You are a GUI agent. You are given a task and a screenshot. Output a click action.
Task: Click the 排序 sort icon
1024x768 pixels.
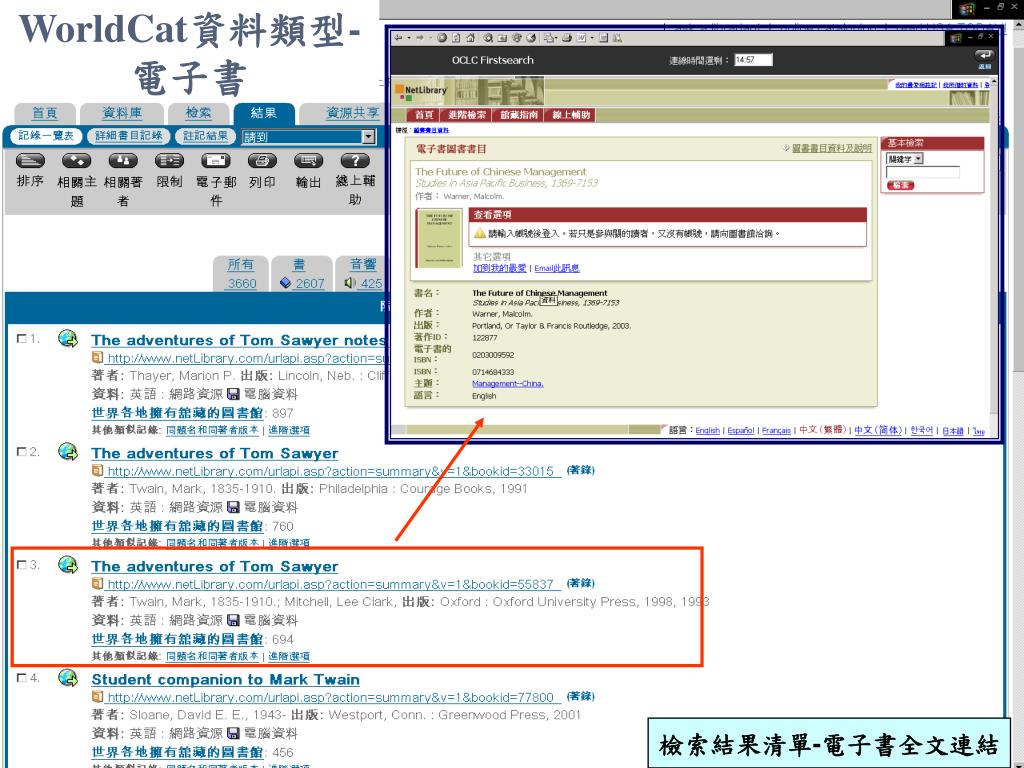pyautogui.click(x=30, y=161)
